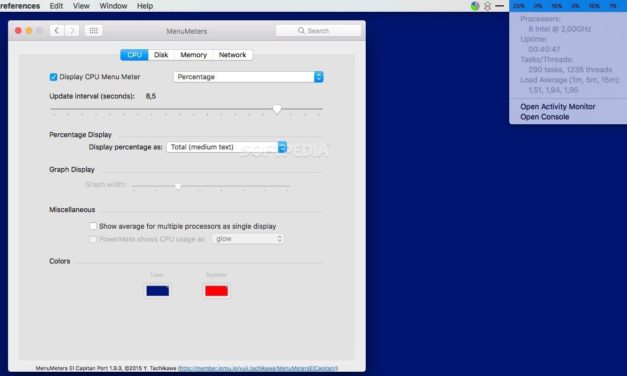Click the red System color swatch

(216, 291)
